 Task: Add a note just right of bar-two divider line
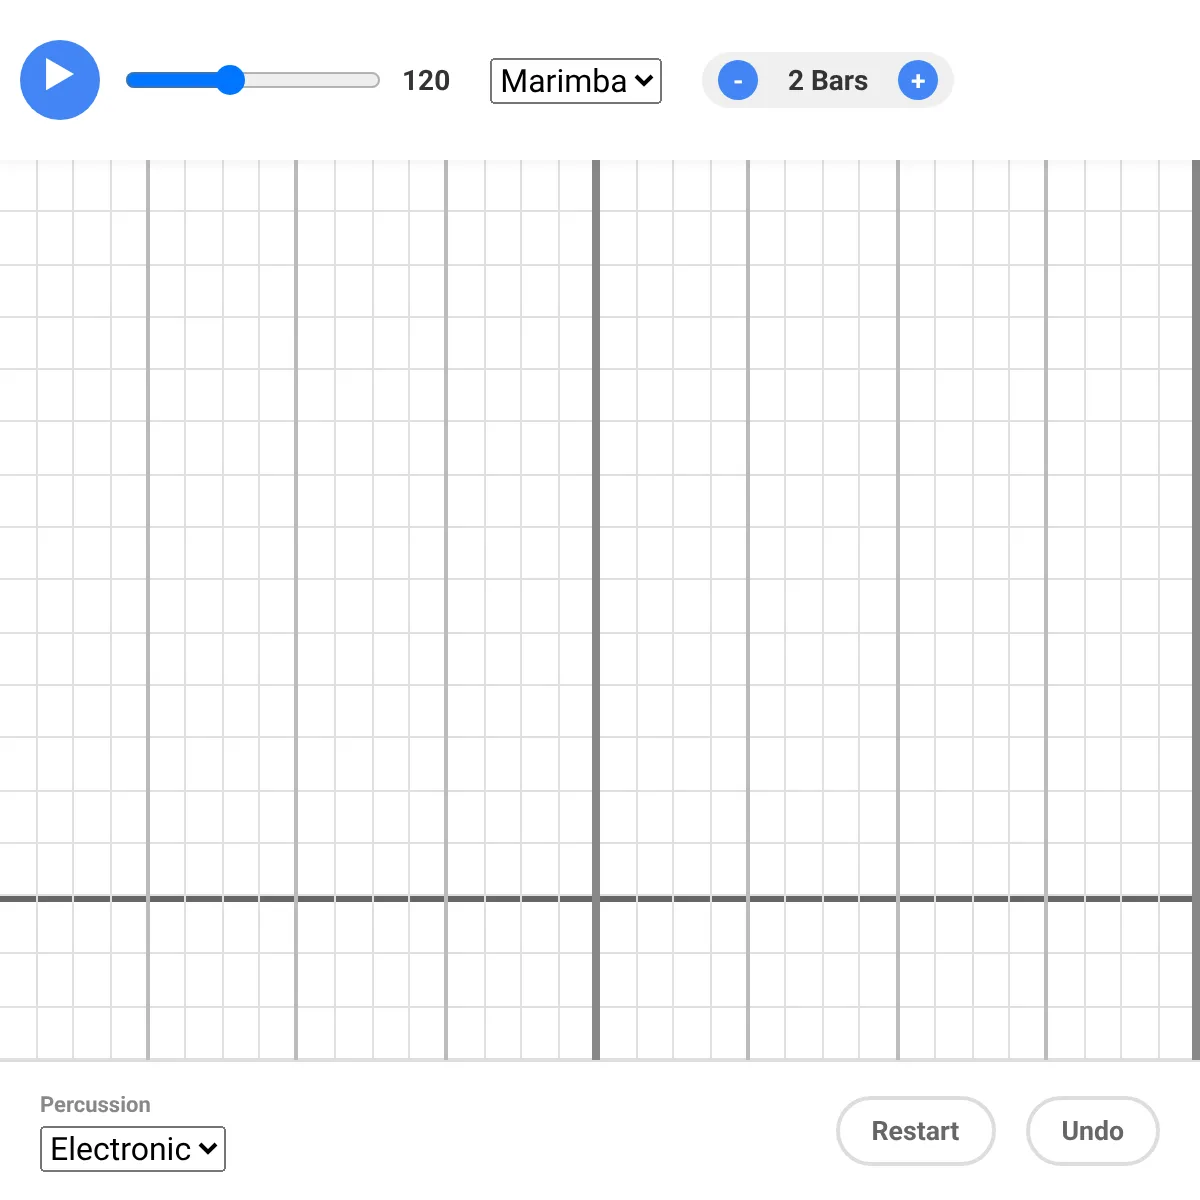coord(617,186)
